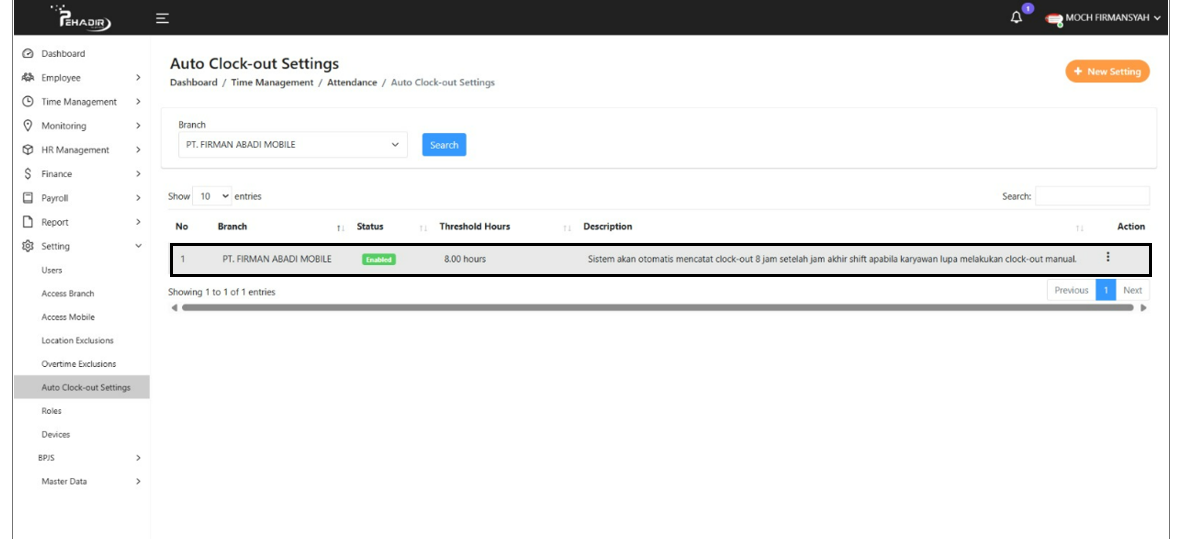Click the Setting gear icon in sidebar
1193x539 pixels.
(x=28, y=246)
